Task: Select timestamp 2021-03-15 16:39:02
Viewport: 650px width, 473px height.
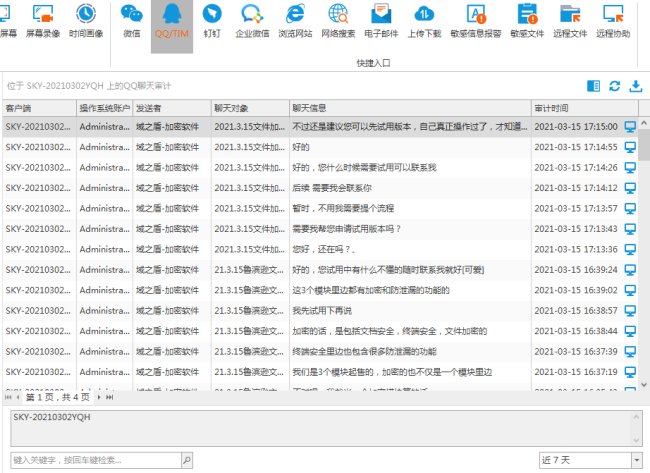Action: [x=576, y=290]
